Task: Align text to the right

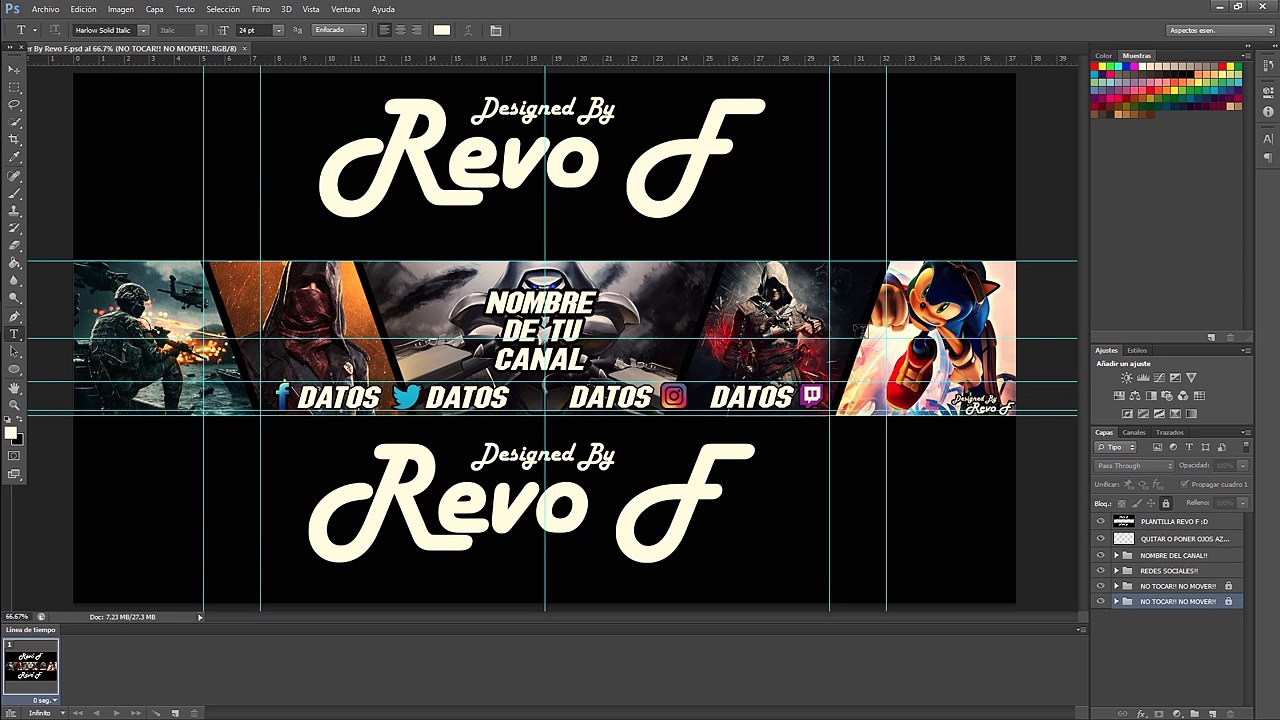Action: pos(417,30)
